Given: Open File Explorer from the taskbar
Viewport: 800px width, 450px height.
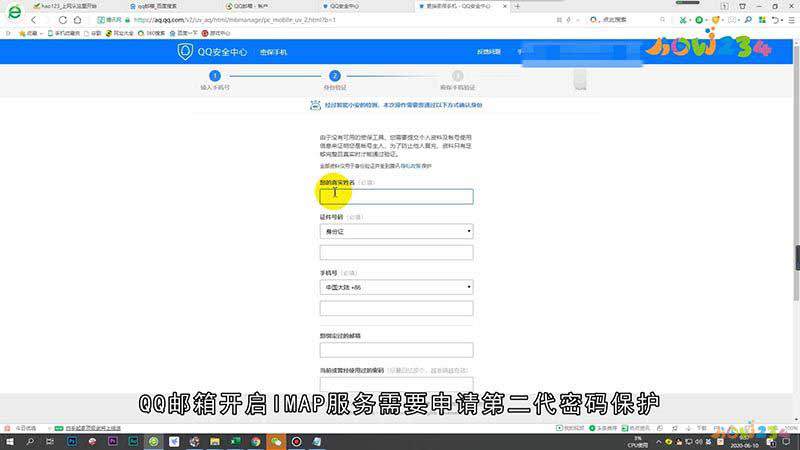Looking at the screenshot, I should pos(215,442).
